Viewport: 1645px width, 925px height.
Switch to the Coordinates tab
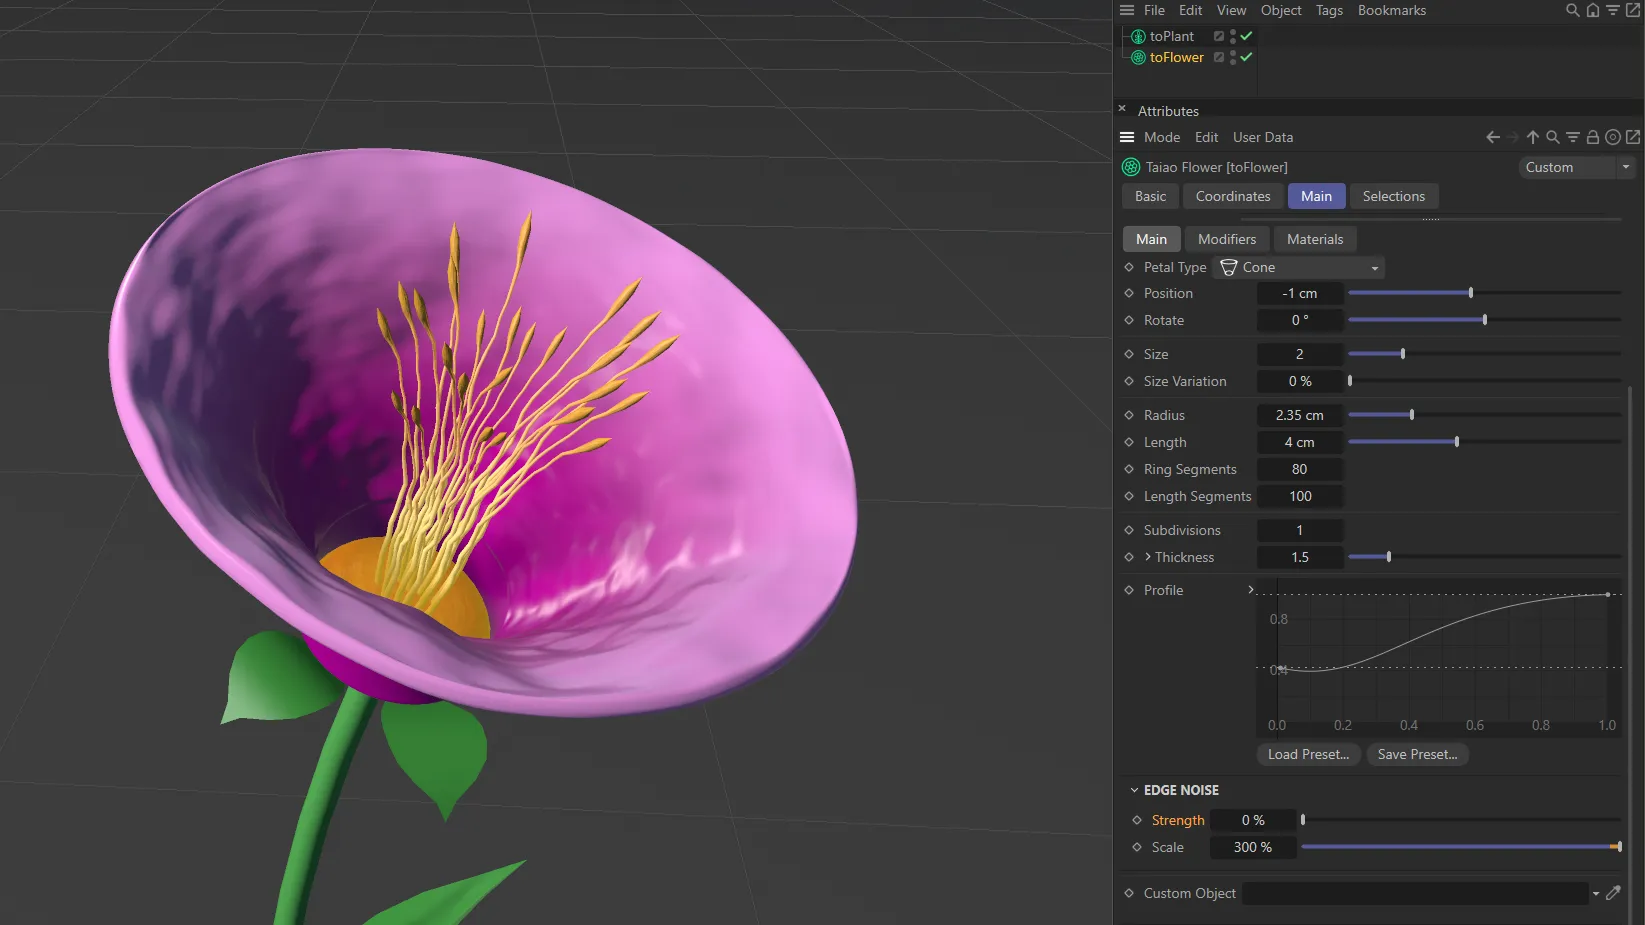pos(1233,196)
